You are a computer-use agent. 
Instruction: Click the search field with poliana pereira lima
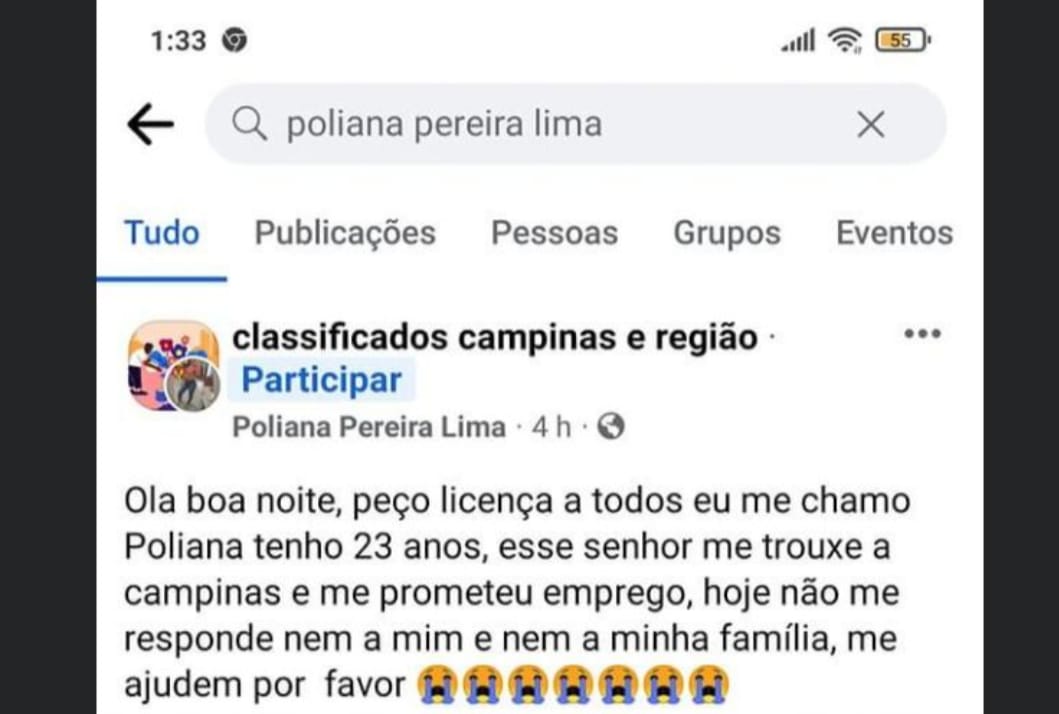[x=560, y=125]
